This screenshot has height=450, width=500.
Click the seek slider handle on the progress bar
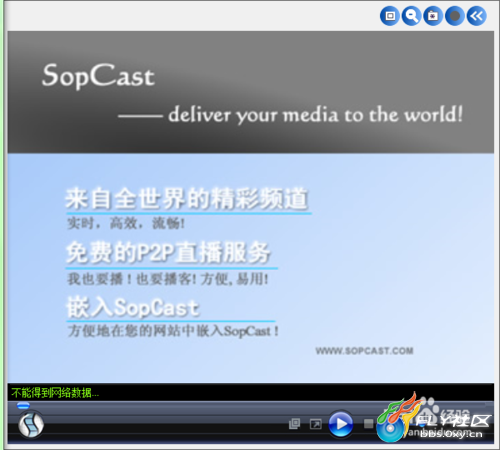(x=23, y=406)
